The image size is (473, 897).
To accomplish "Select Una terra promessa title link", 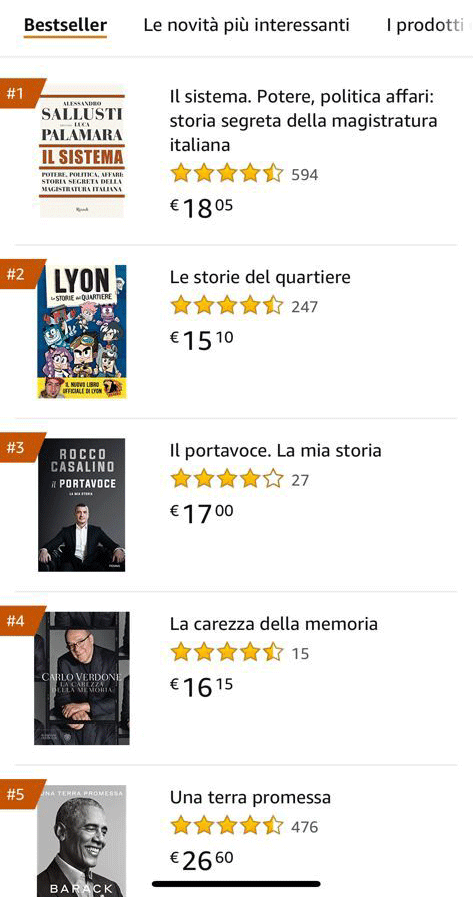I will (x=251, y=797).
